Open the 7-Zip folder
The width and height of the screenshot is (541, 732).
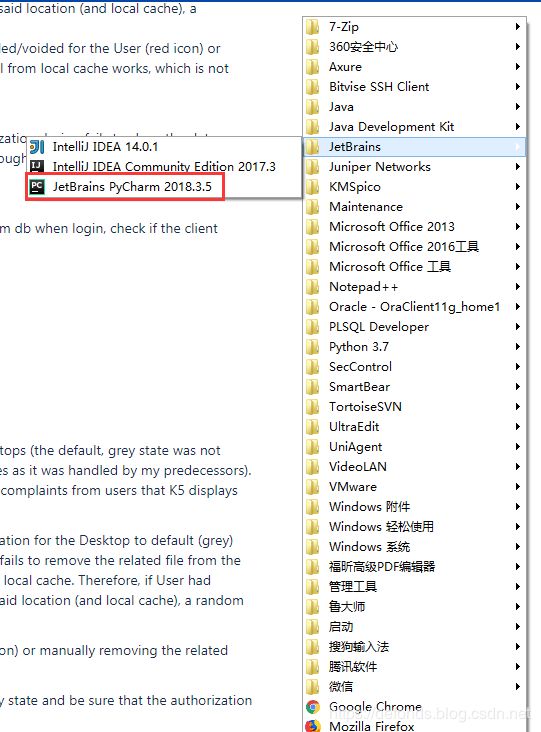pyautogui.click(x=415, y=27)
